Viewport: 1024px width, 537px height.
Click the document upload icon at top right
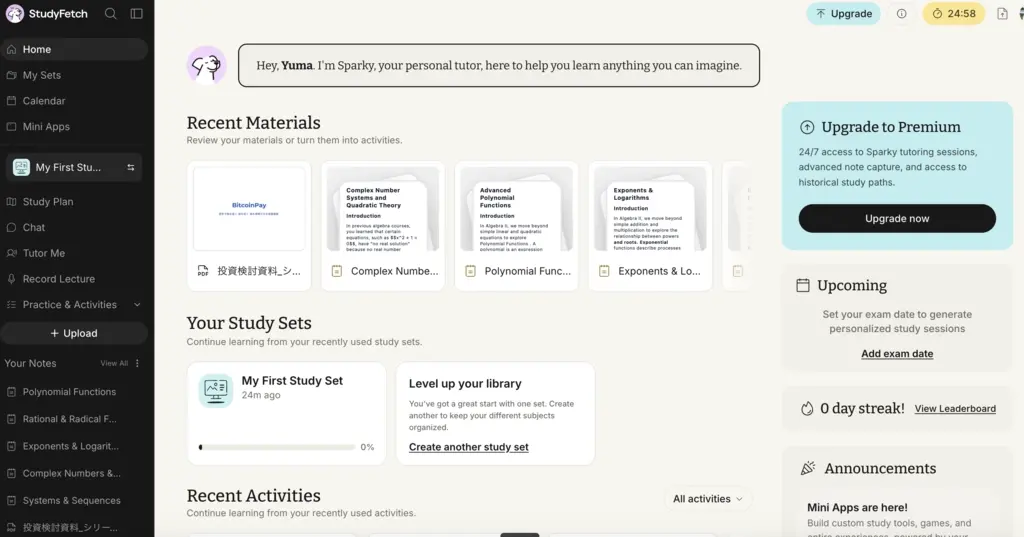[1002, 14]
